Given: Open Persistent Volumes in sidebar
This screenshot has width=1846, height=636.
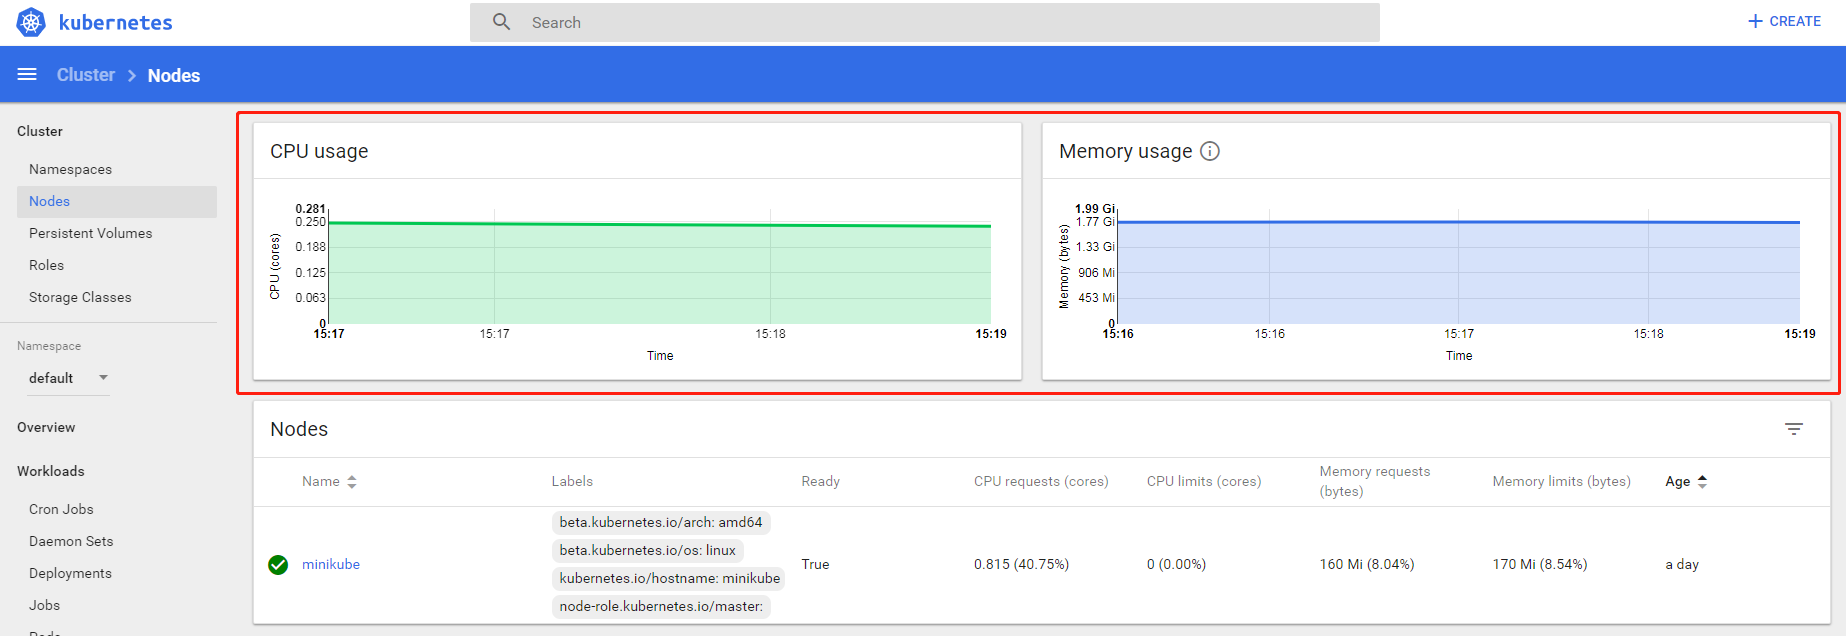Looking at the screenshot, I should (x=91, y=233).
